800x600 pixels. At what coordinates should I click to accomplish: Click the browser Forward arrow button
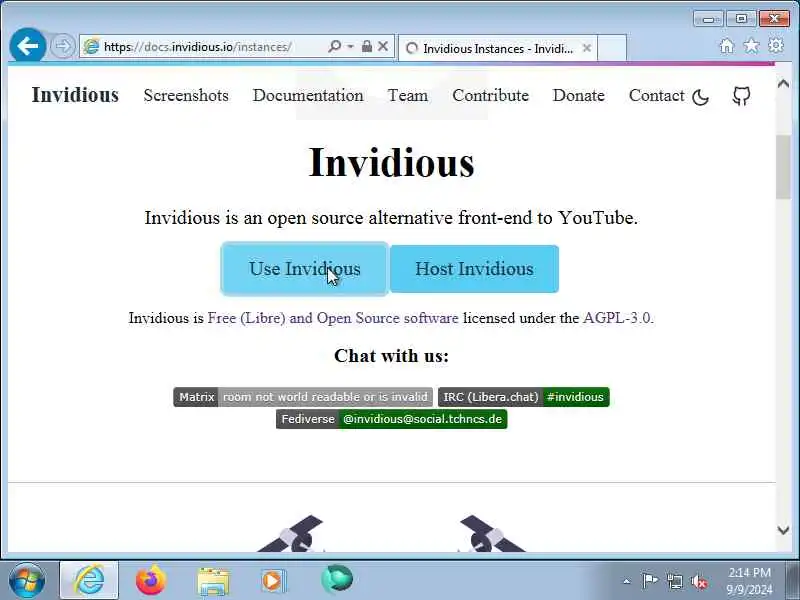pos(63,46)
